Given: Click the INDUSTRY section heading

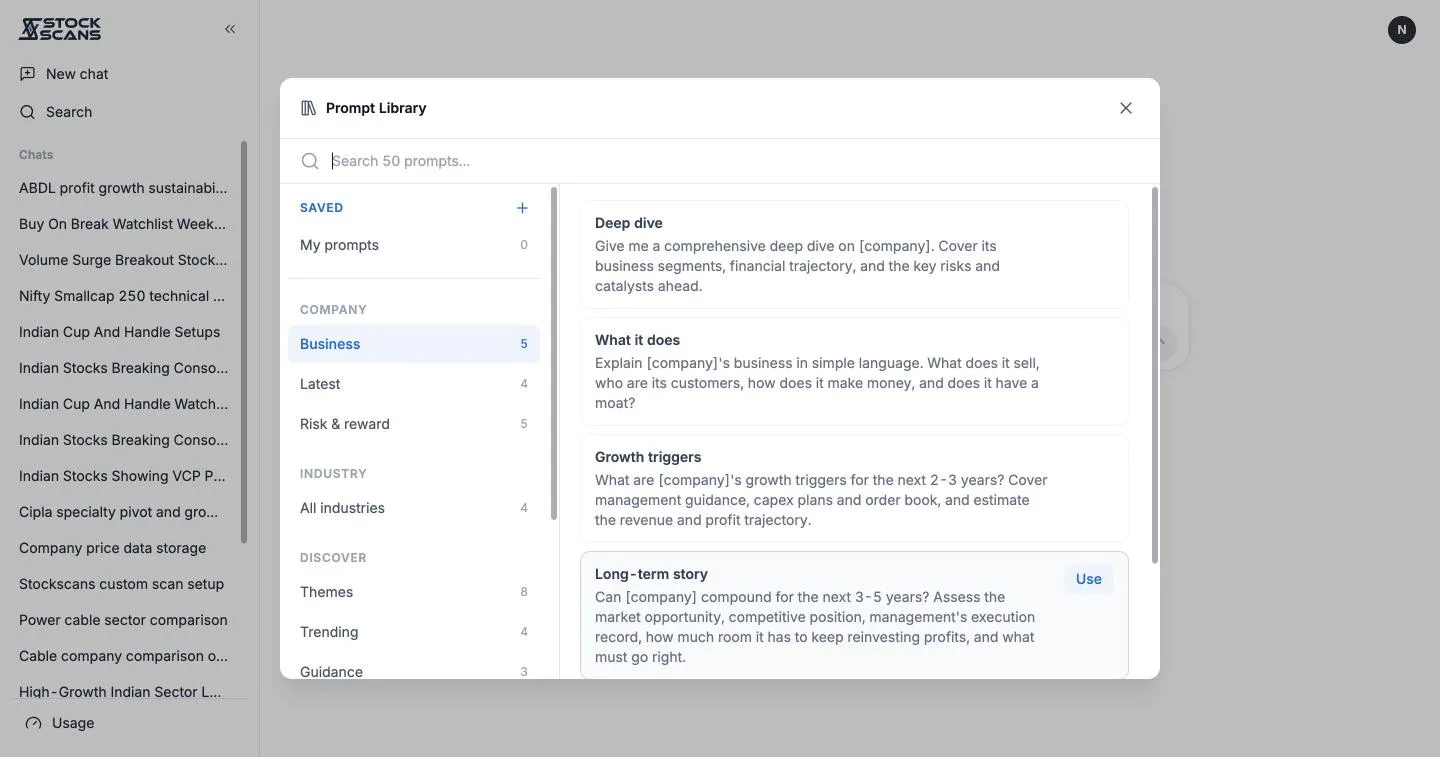Looking at the screenshot, I should click(333, 474).
